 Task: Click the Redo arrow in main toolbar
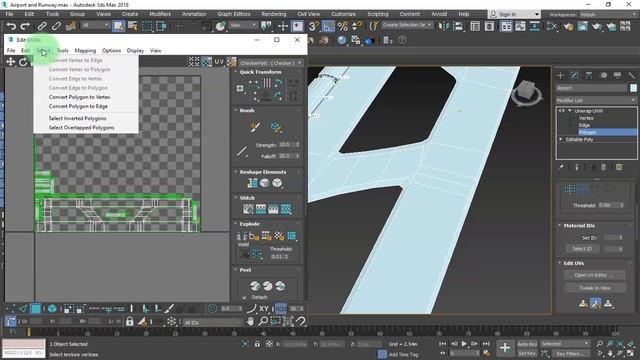(25, 26)
